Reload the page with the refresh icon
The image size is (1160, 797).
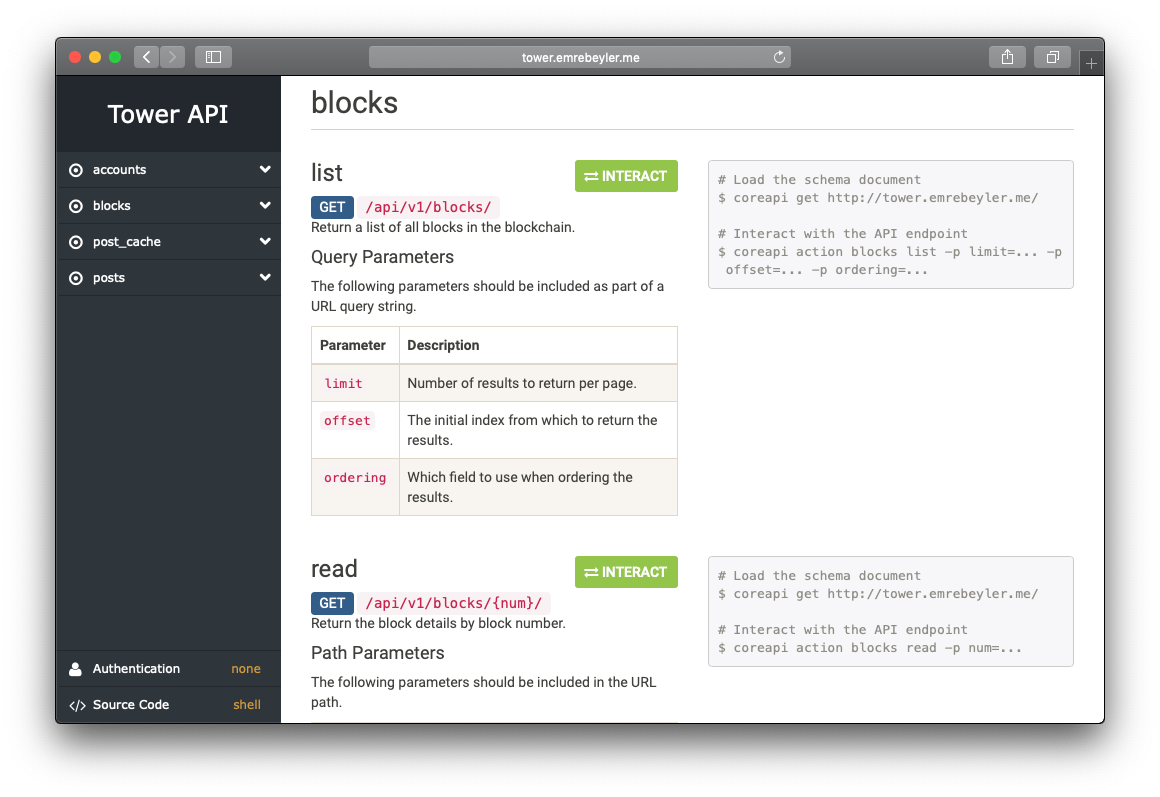(779, 57)
